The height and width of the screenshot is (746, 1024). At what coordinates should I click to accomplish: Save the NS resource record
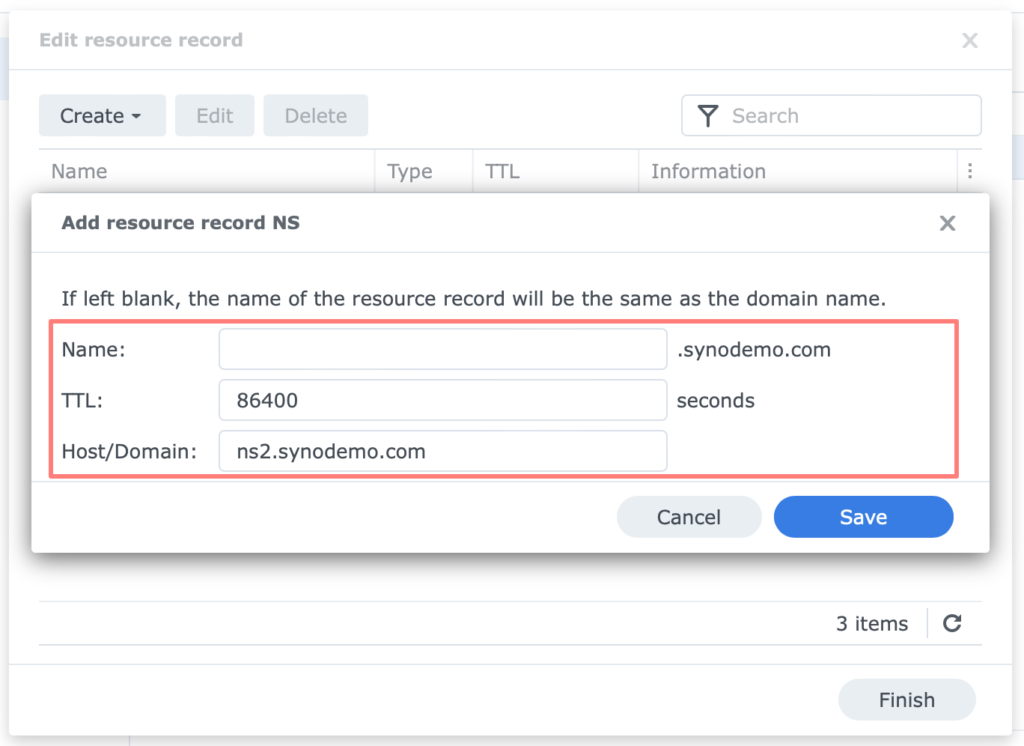pos(863,517)
